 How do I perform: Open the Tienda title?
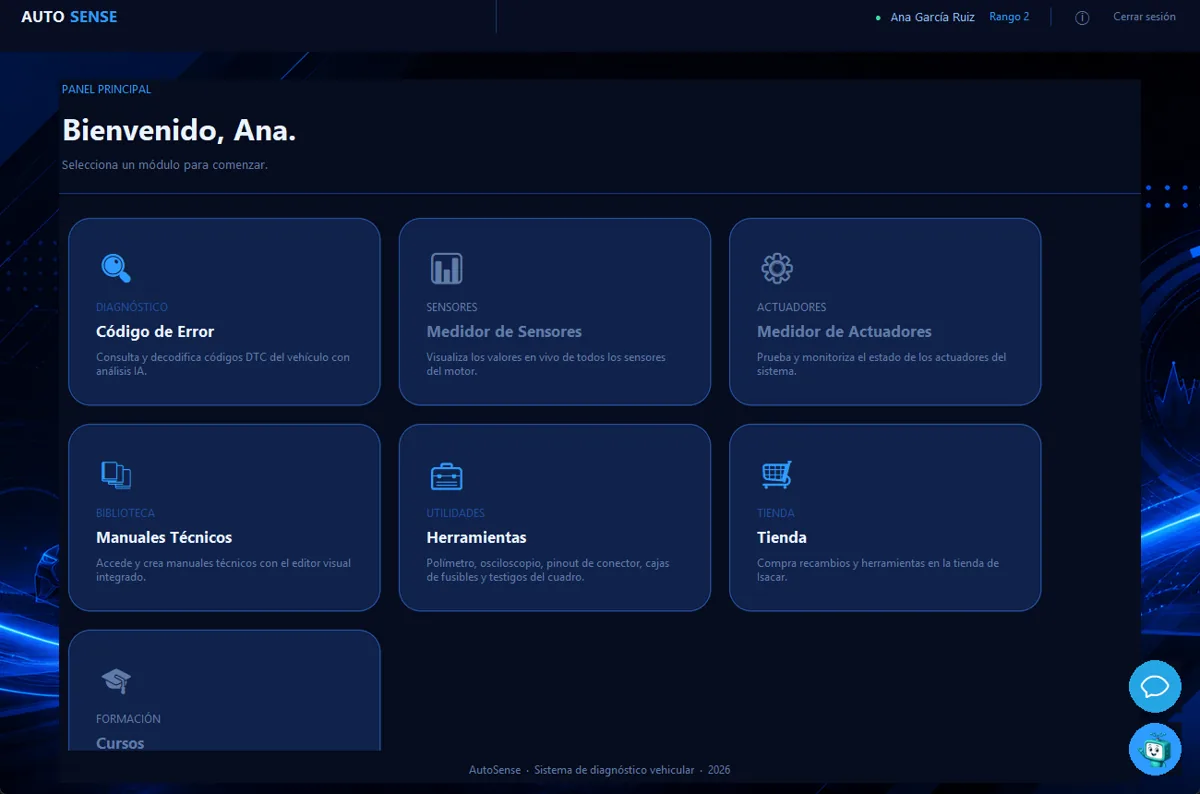782,538
